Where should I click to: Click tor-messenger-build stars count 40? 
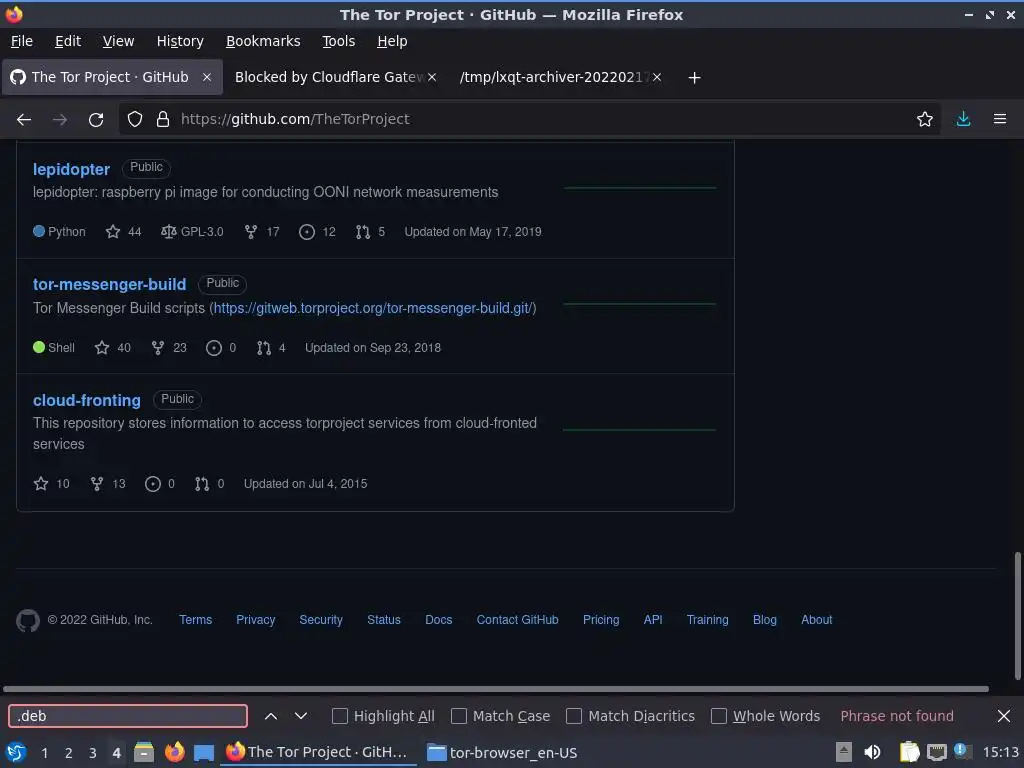click(112, 347)
